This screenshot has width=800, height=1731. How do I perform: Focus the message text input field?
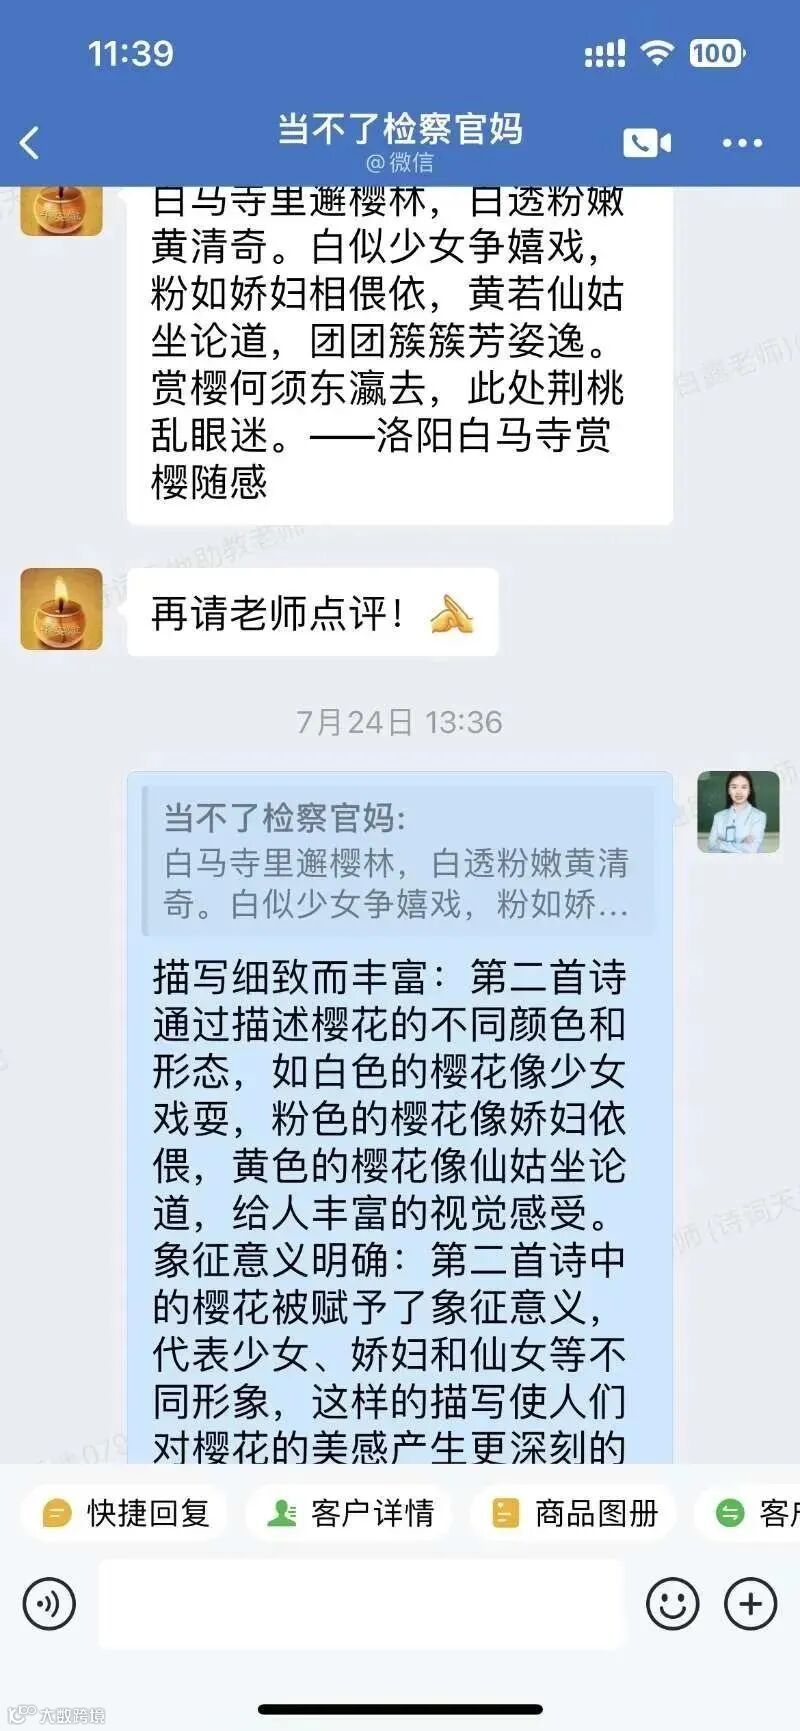click(361, 1604)
